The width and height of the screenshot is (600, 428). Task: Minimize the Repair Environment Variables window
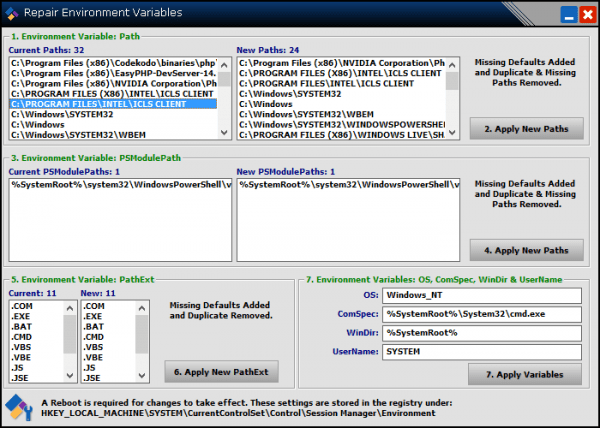(x=569, y=15)
